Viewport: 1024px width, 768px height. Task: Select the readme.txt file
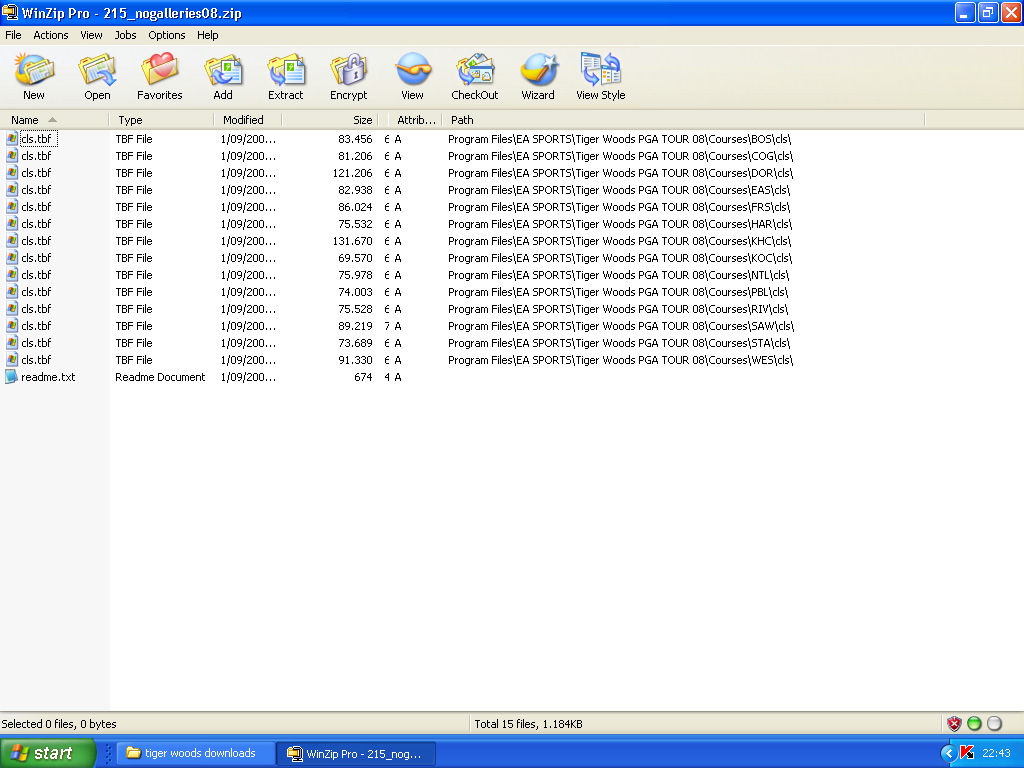47,377
